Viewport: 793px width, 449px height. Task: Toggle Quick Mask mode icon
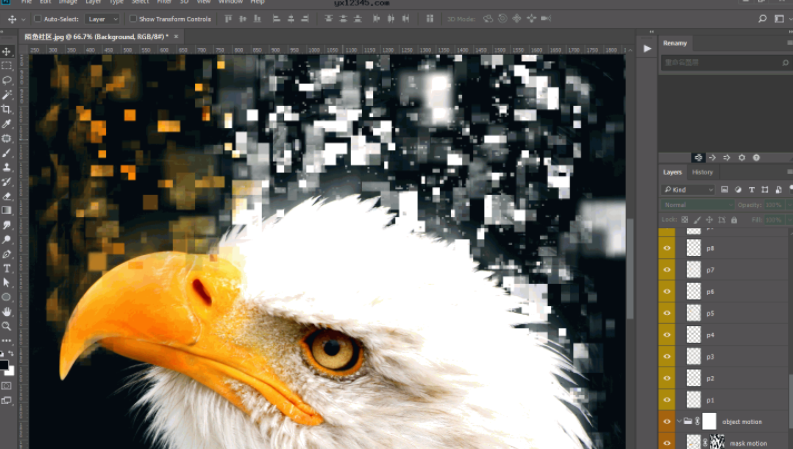pos(6,386)
